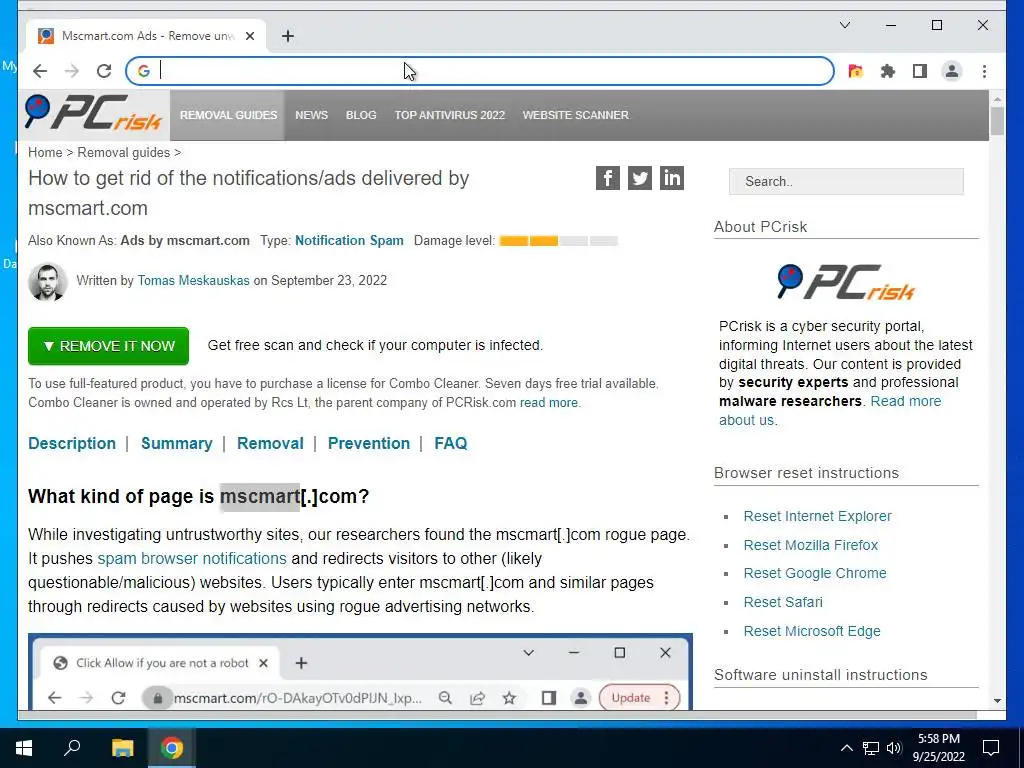Open the clock and date in taskbar
The width and height of the screenshot is (1024, 768).
click(x=938, y=748)
